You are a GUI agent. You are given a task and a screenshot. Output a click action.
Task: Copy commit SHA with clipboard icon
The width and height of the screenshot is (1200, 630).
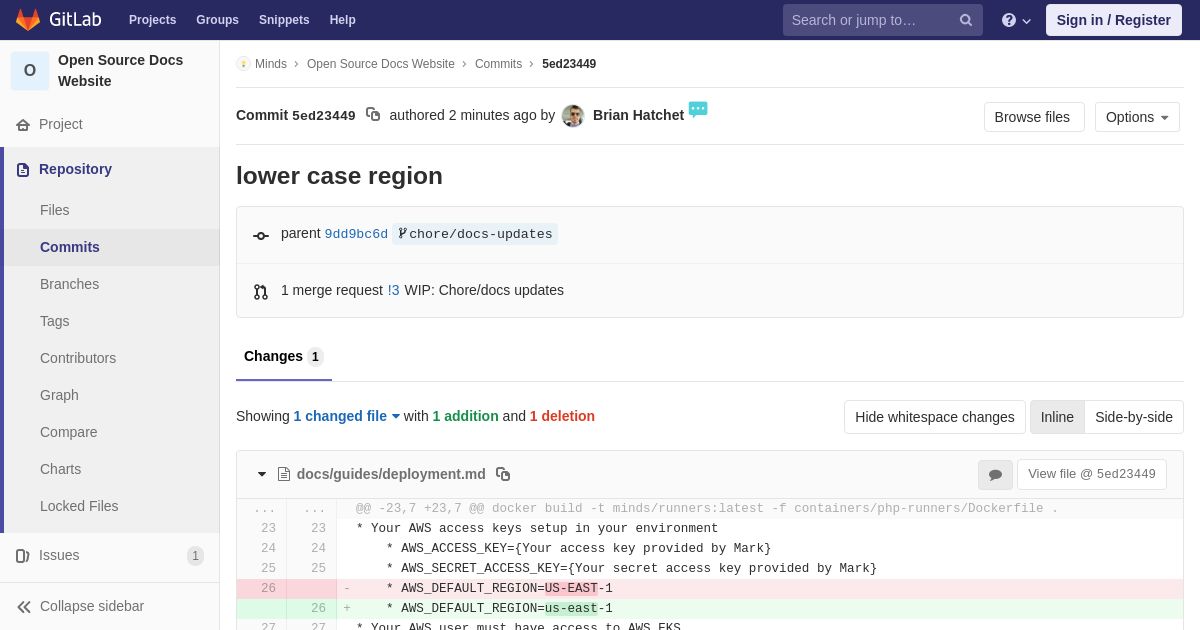pos(373,115)
